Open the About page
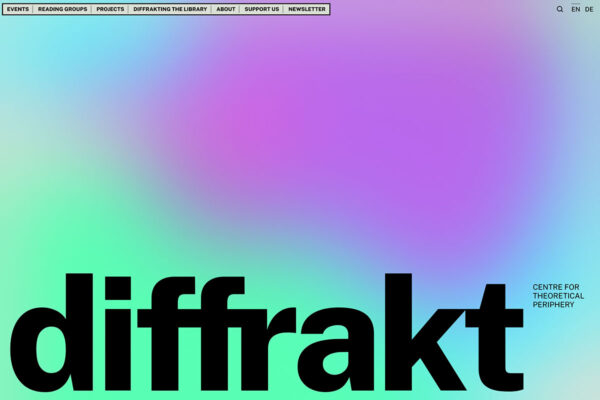Viewport: 600px width, 400px height. 226,9
